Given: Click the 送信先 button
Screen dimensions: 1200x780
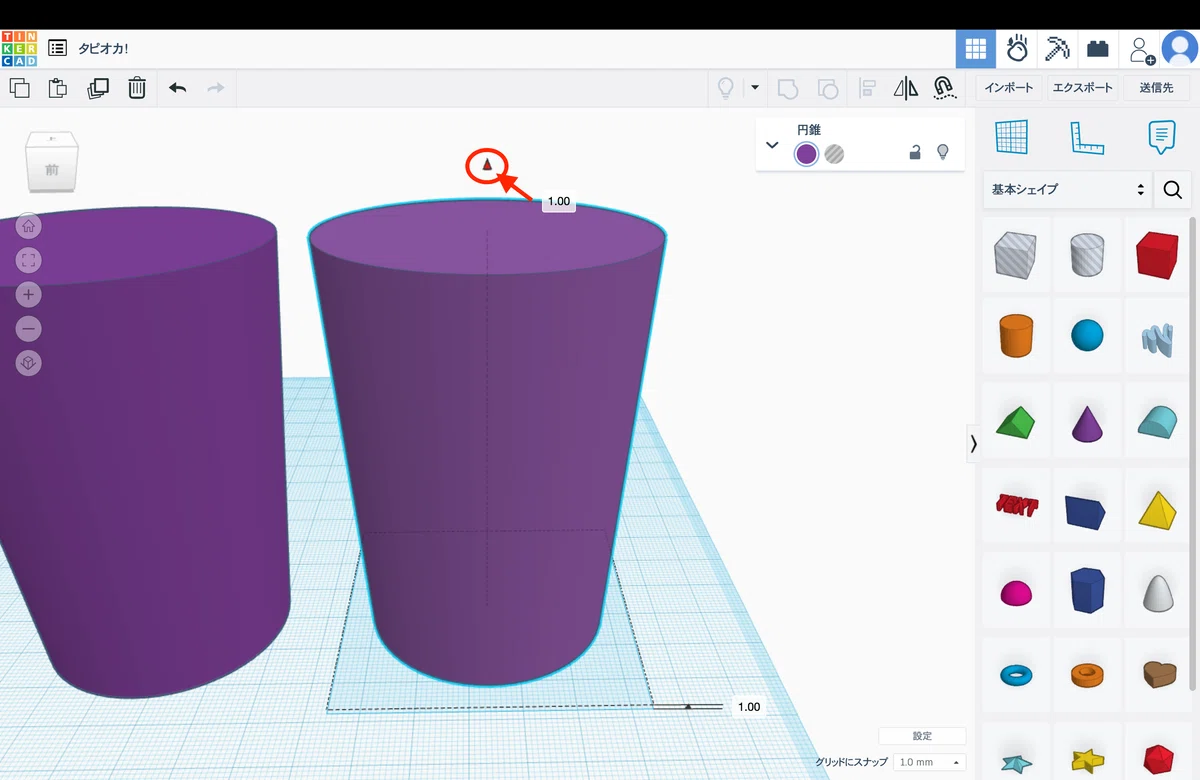Looking at the screenshot, I should 1156,88.
